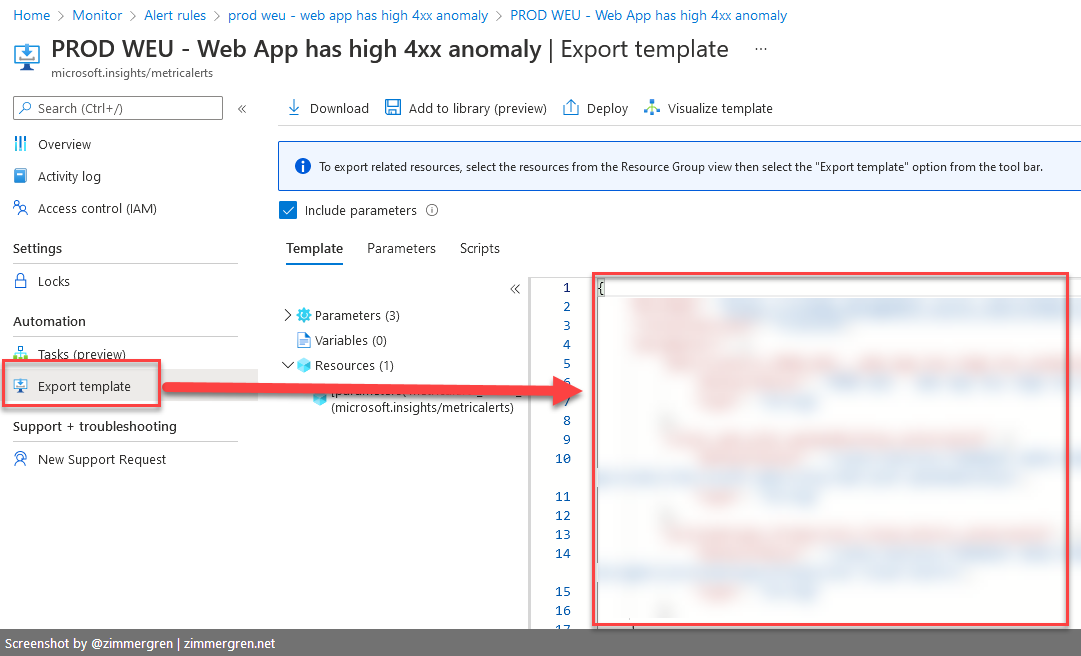Click line number 1 in code editor
This screenshot has width=1081, height=656.
click(567, 287)
